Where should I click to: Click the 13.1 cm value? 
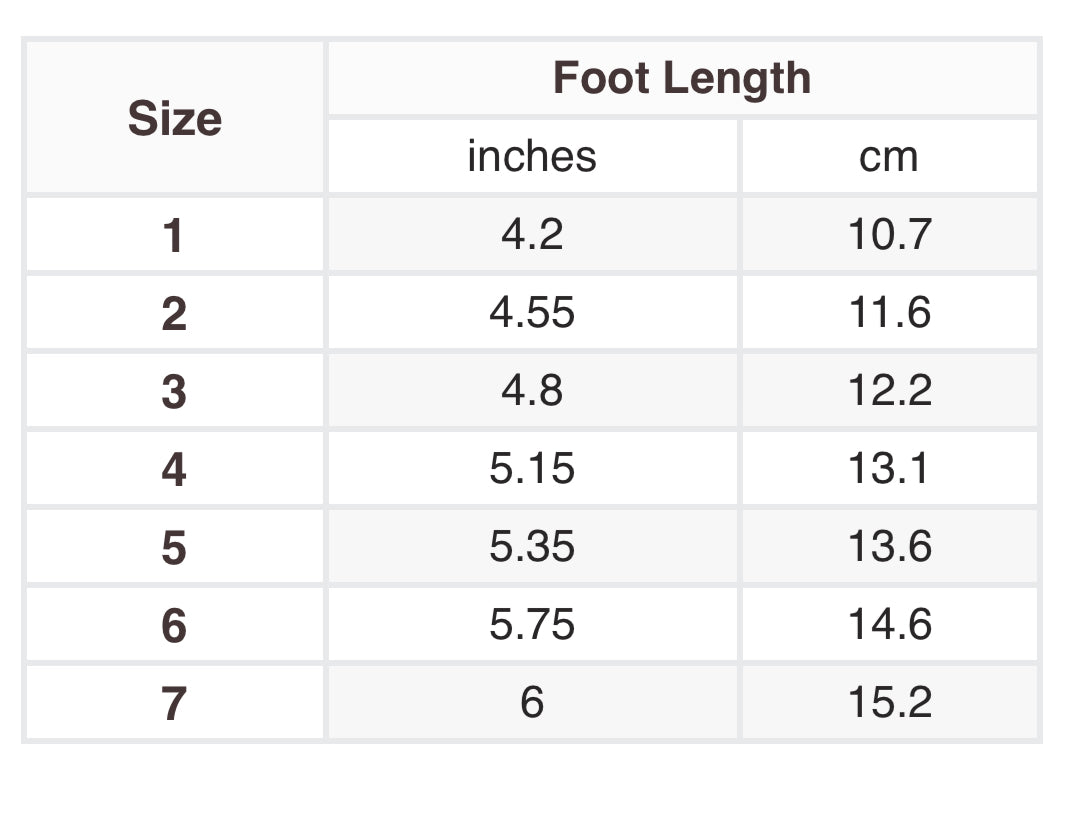point(889,469)
